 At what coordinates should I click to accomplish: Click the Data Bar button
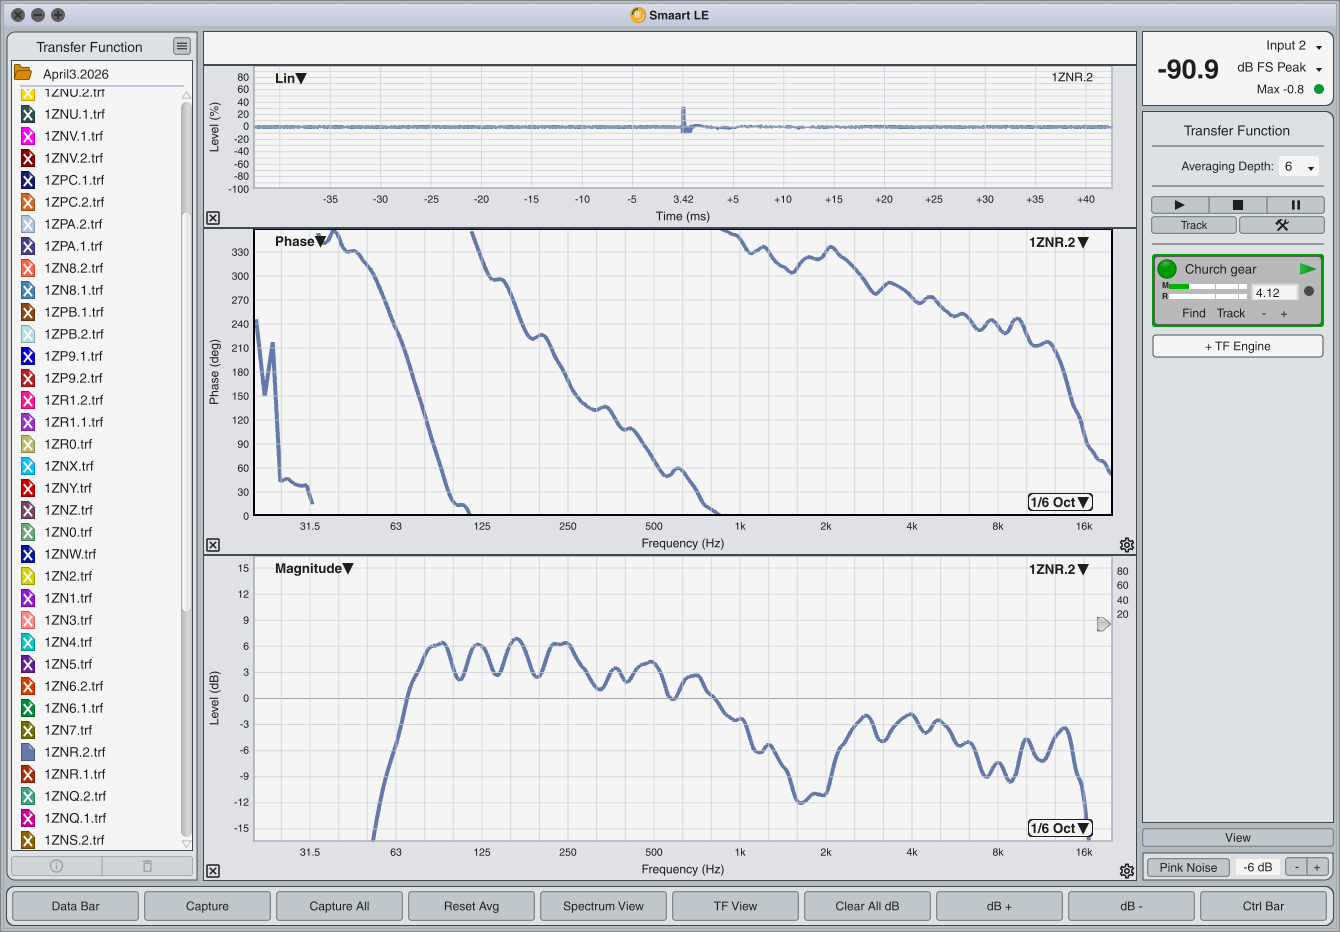click(x=76, y=906)
